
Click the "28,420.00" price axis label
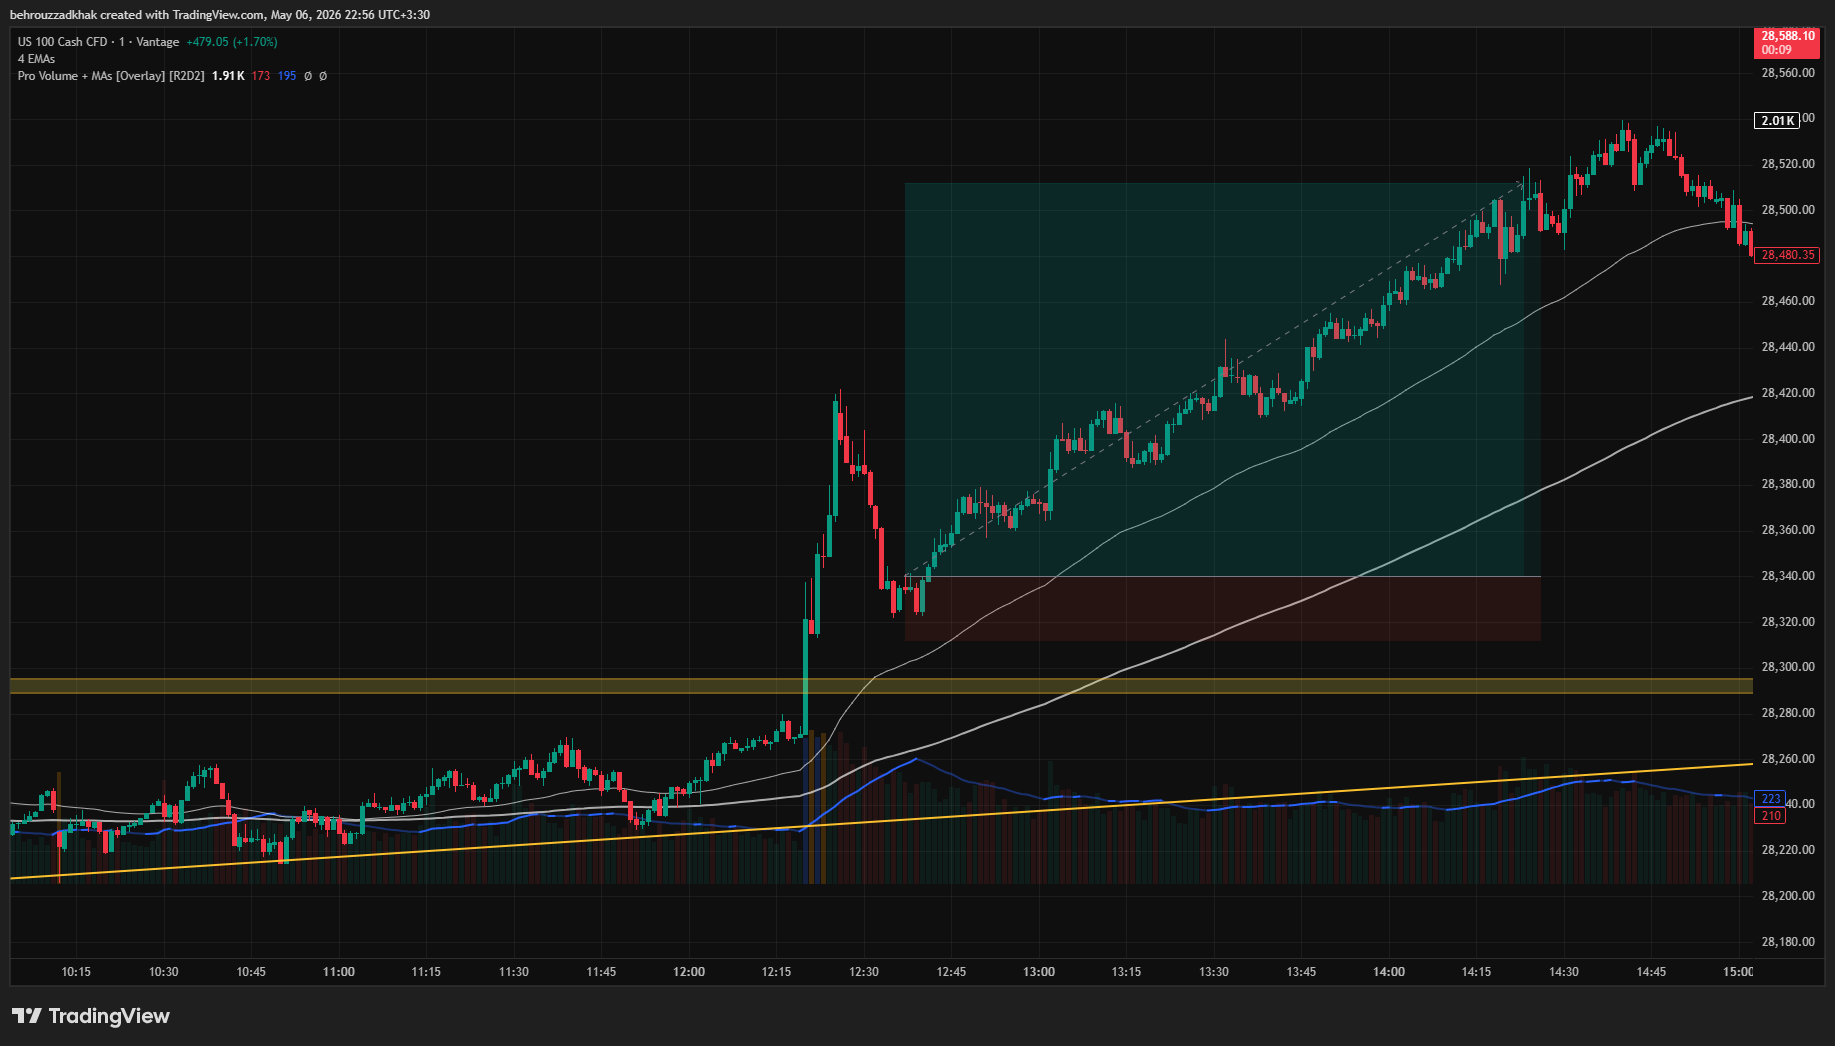[1788, 393]
